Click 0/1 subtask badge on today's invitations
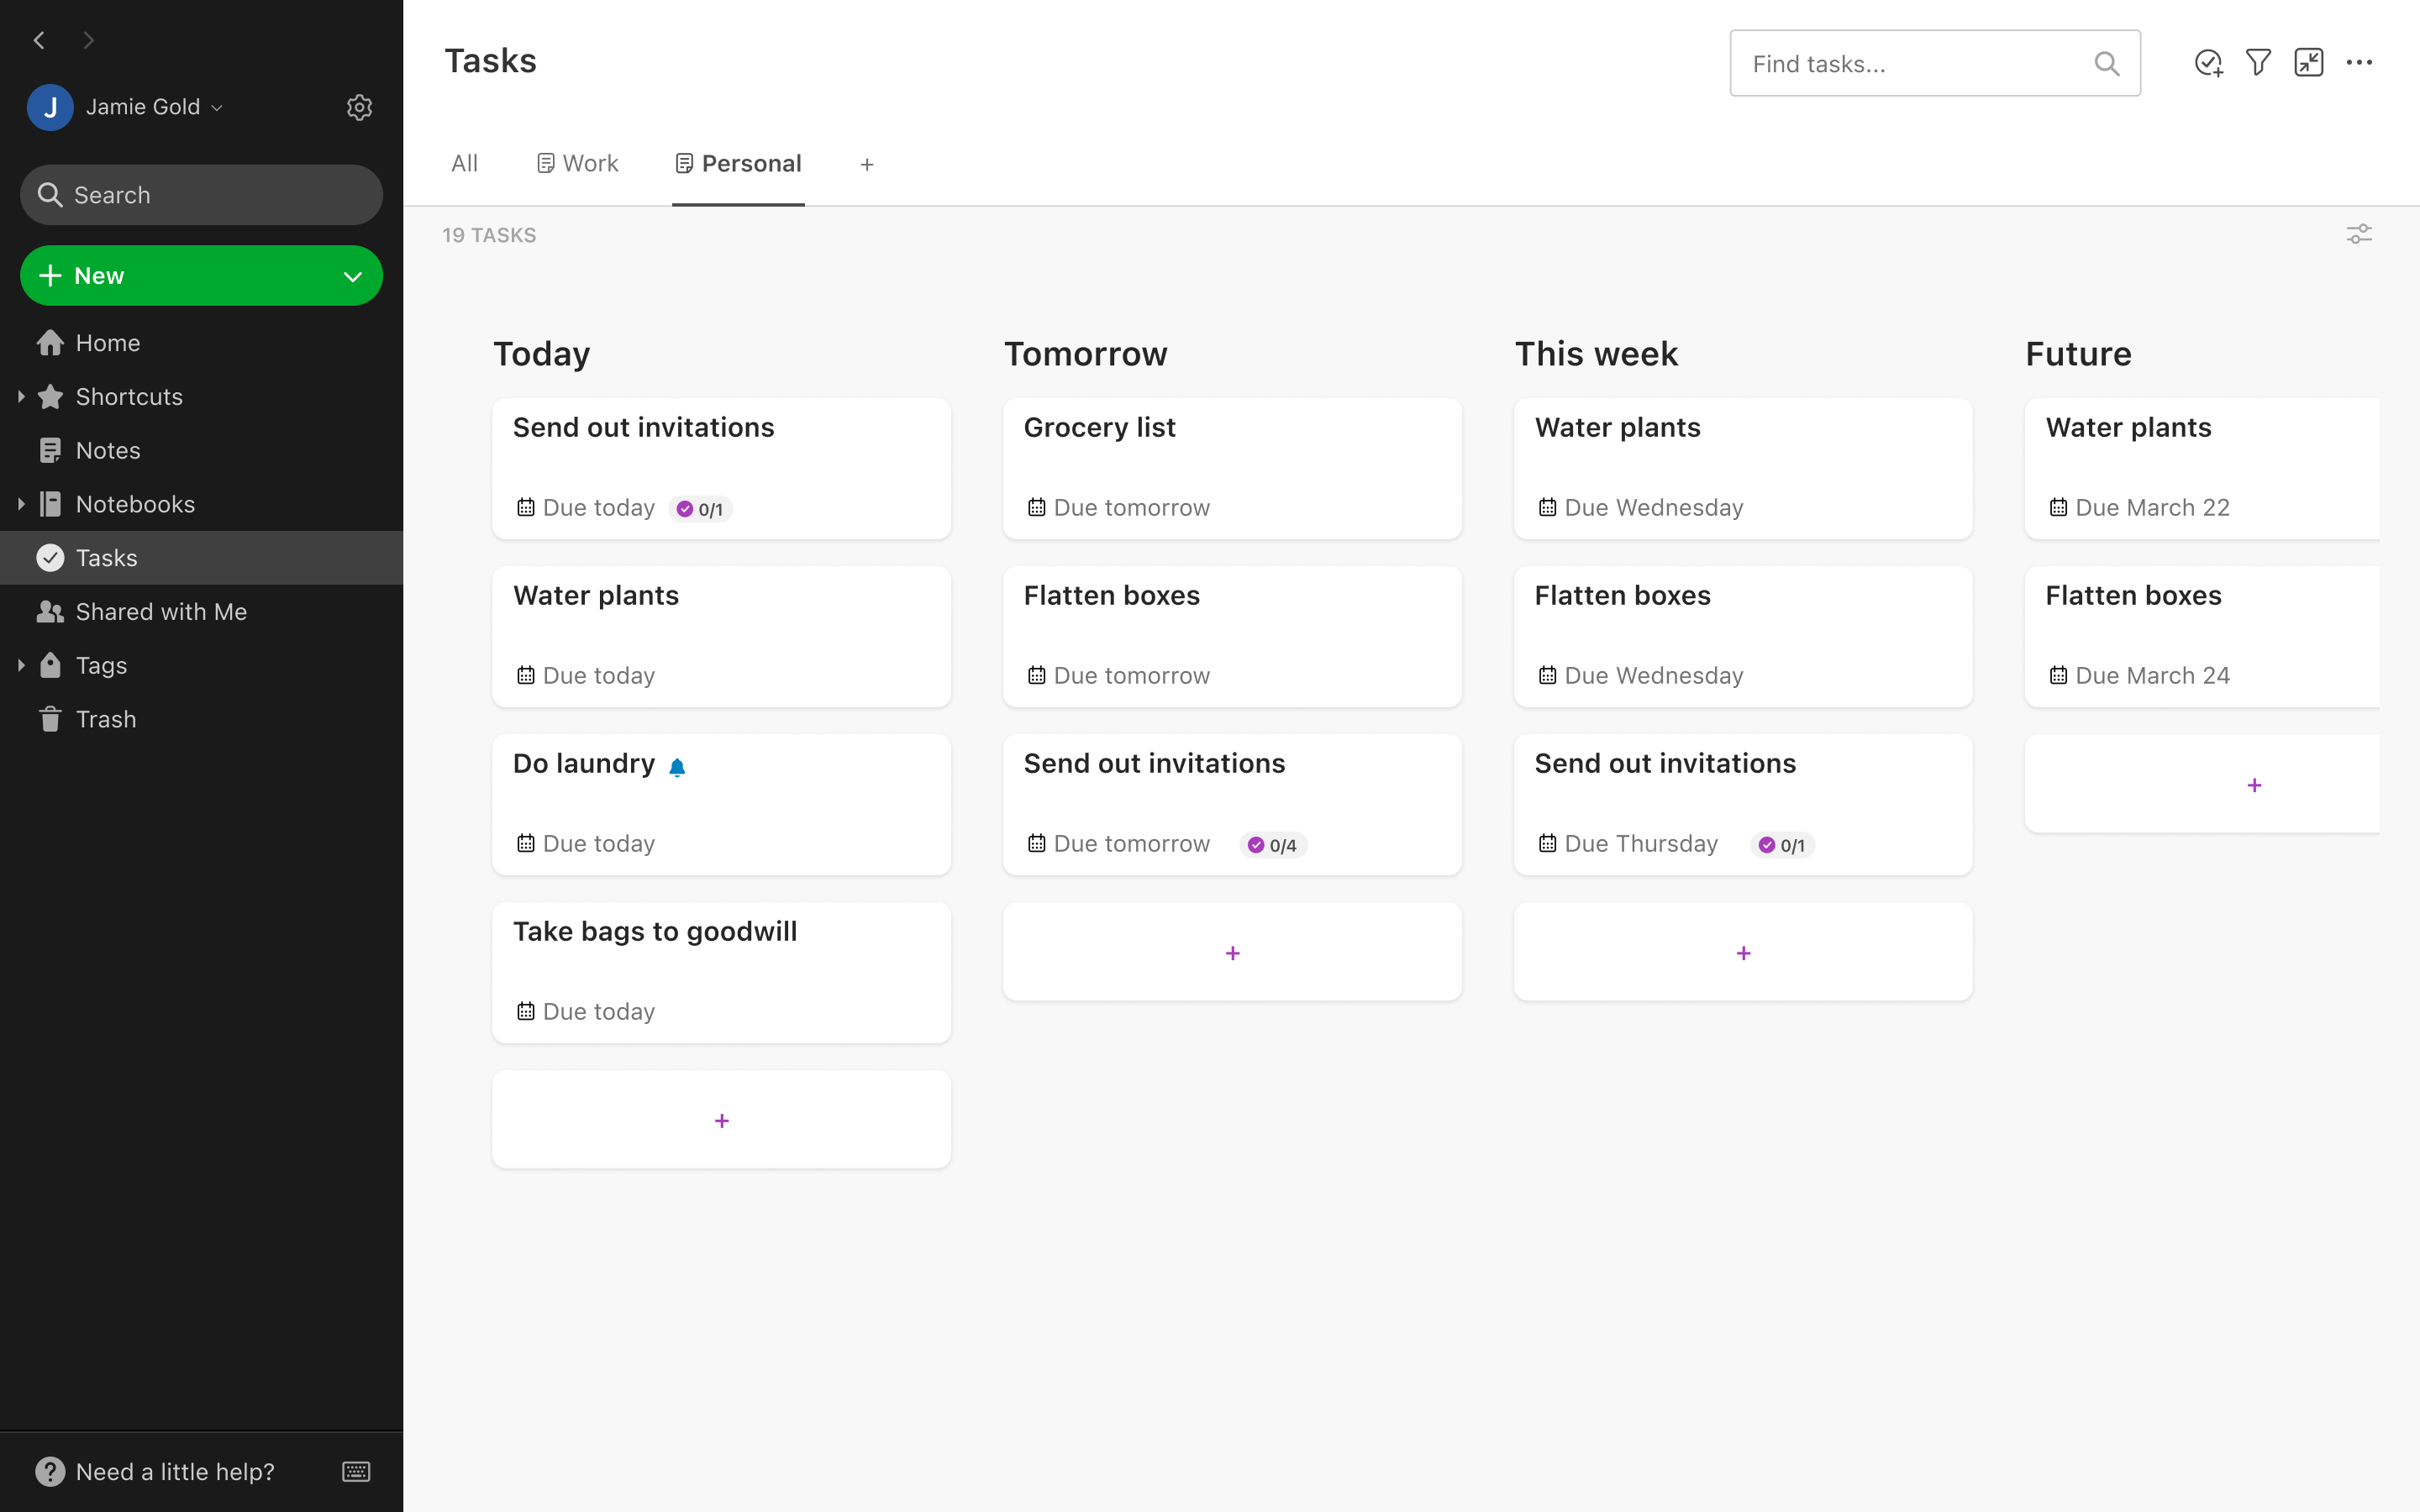2420x1512 pixels. 701,509
